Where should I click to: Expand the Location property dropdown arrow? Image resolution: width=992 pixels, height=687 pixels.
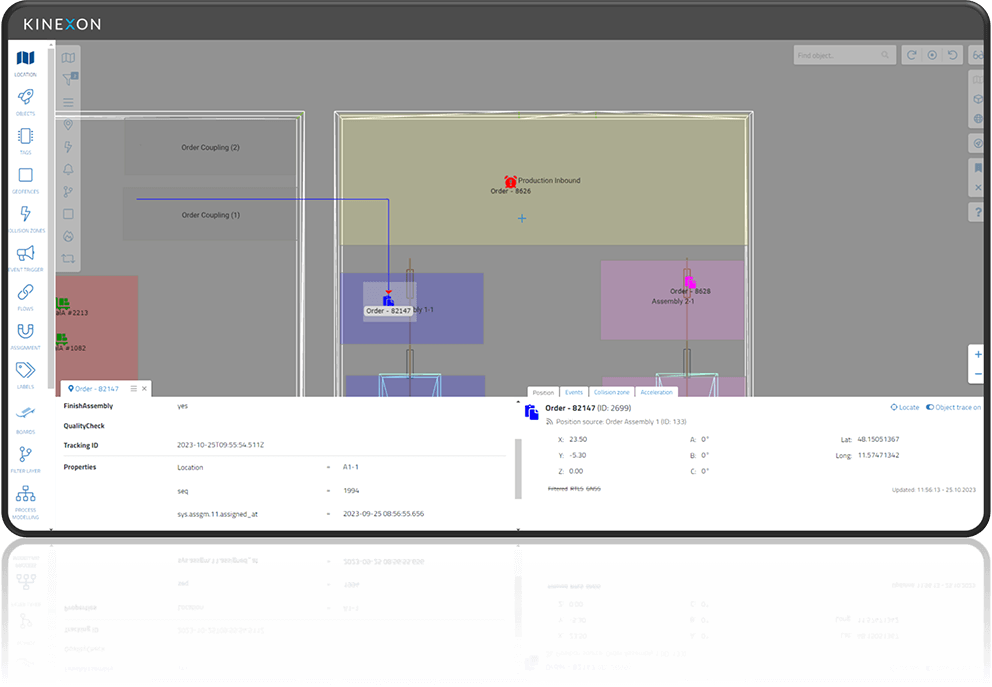328,467
